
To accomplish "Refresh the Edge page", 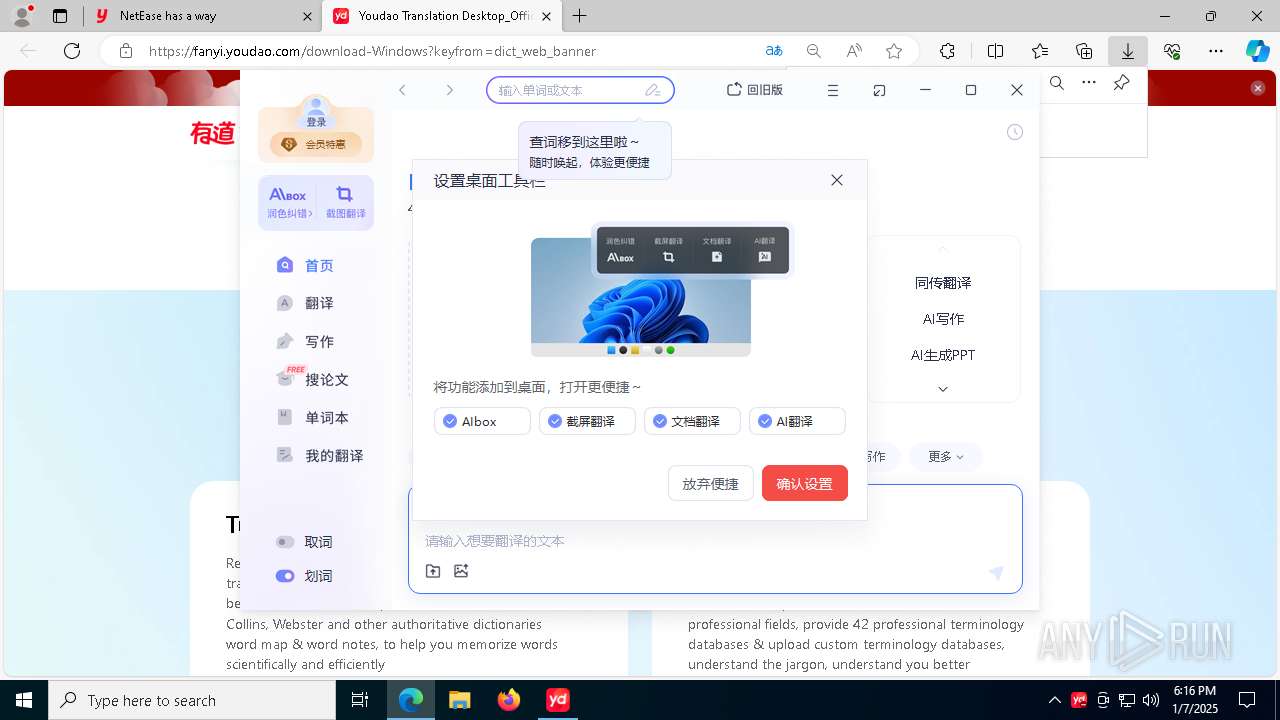I will [72, 51].
